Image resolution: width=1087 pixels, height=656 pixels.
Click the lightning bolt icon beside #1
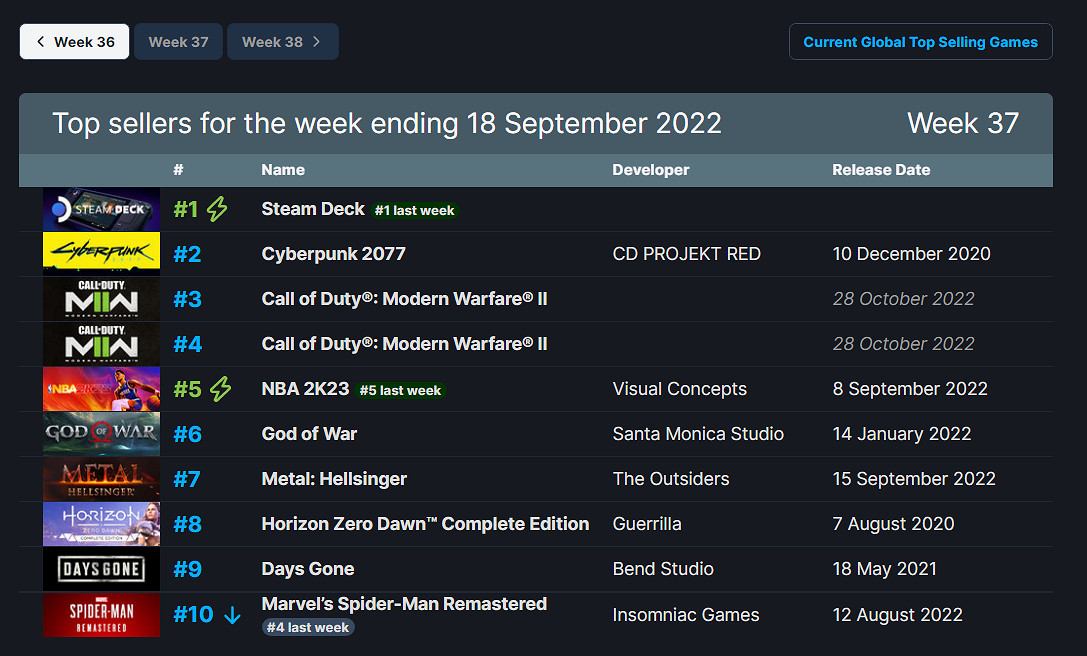click(217, 209)
